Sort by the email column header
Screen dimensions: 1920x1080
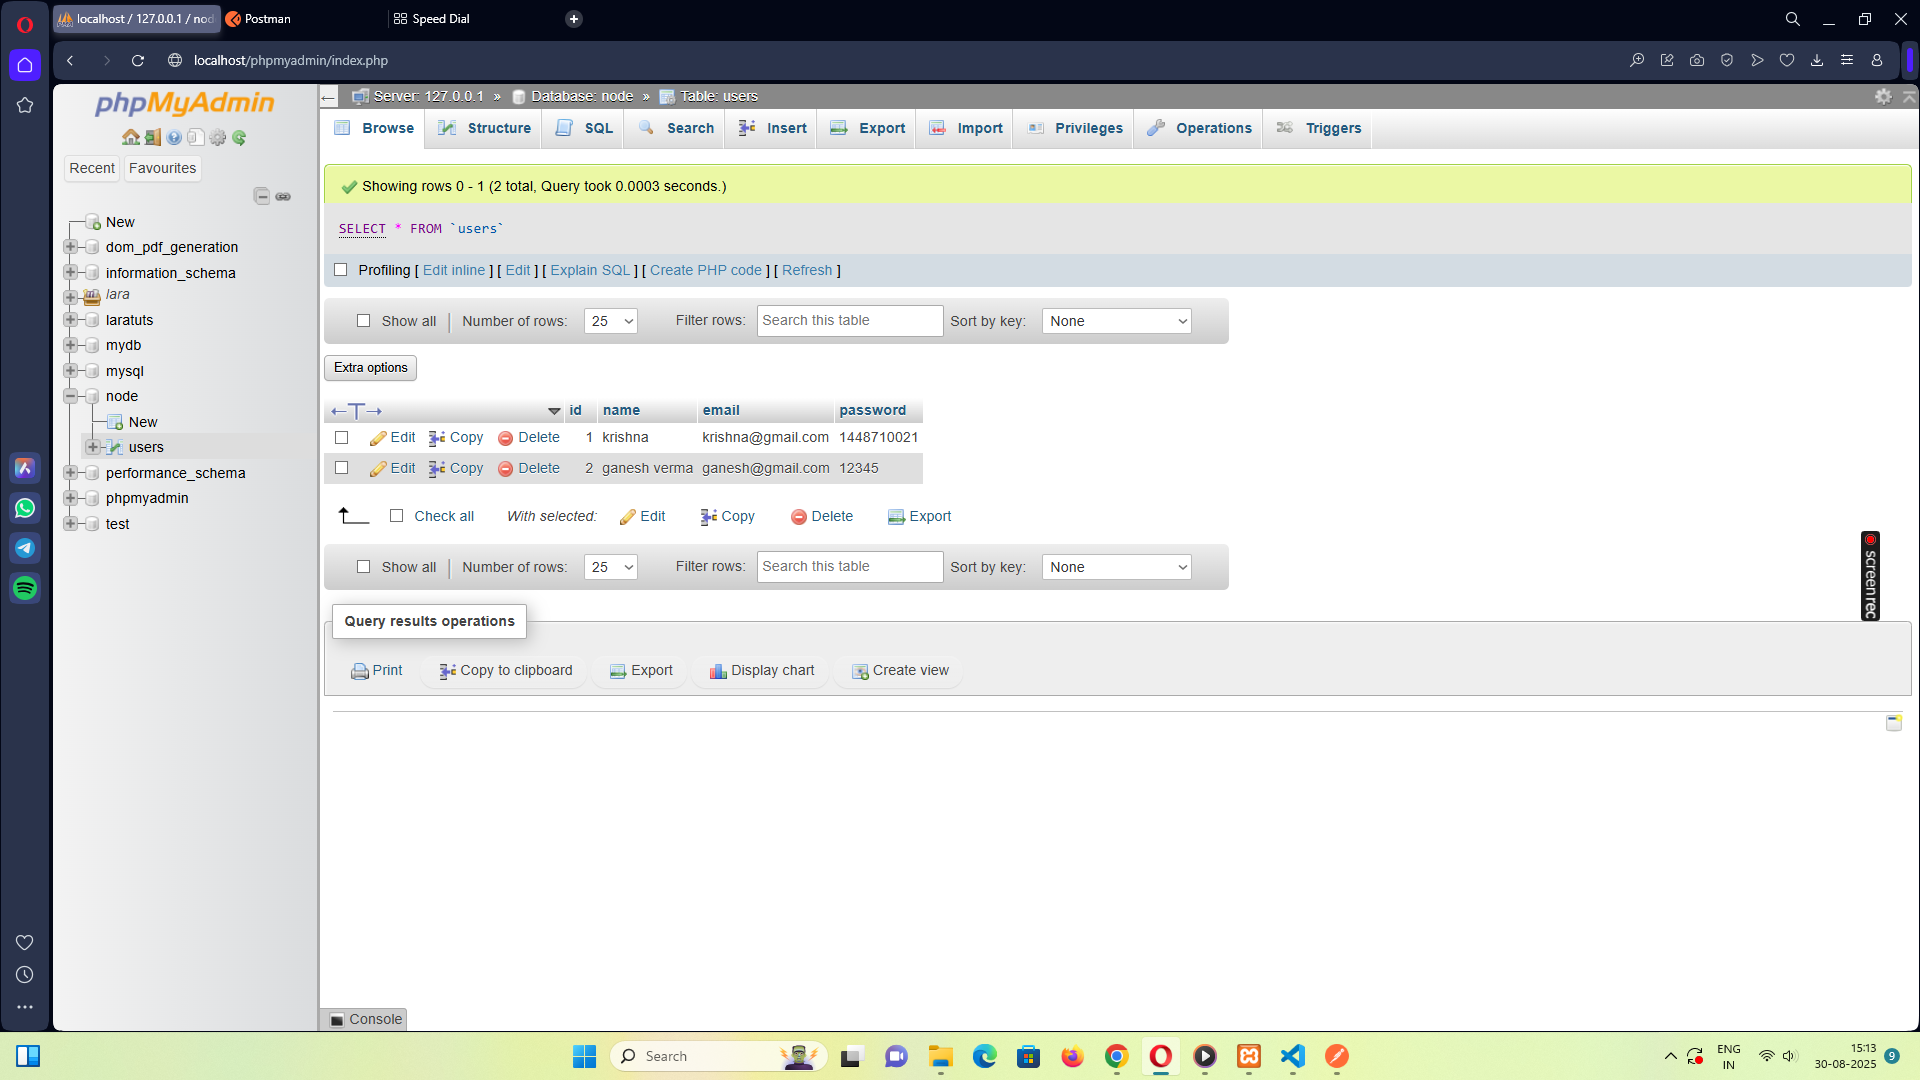(721, 411)
